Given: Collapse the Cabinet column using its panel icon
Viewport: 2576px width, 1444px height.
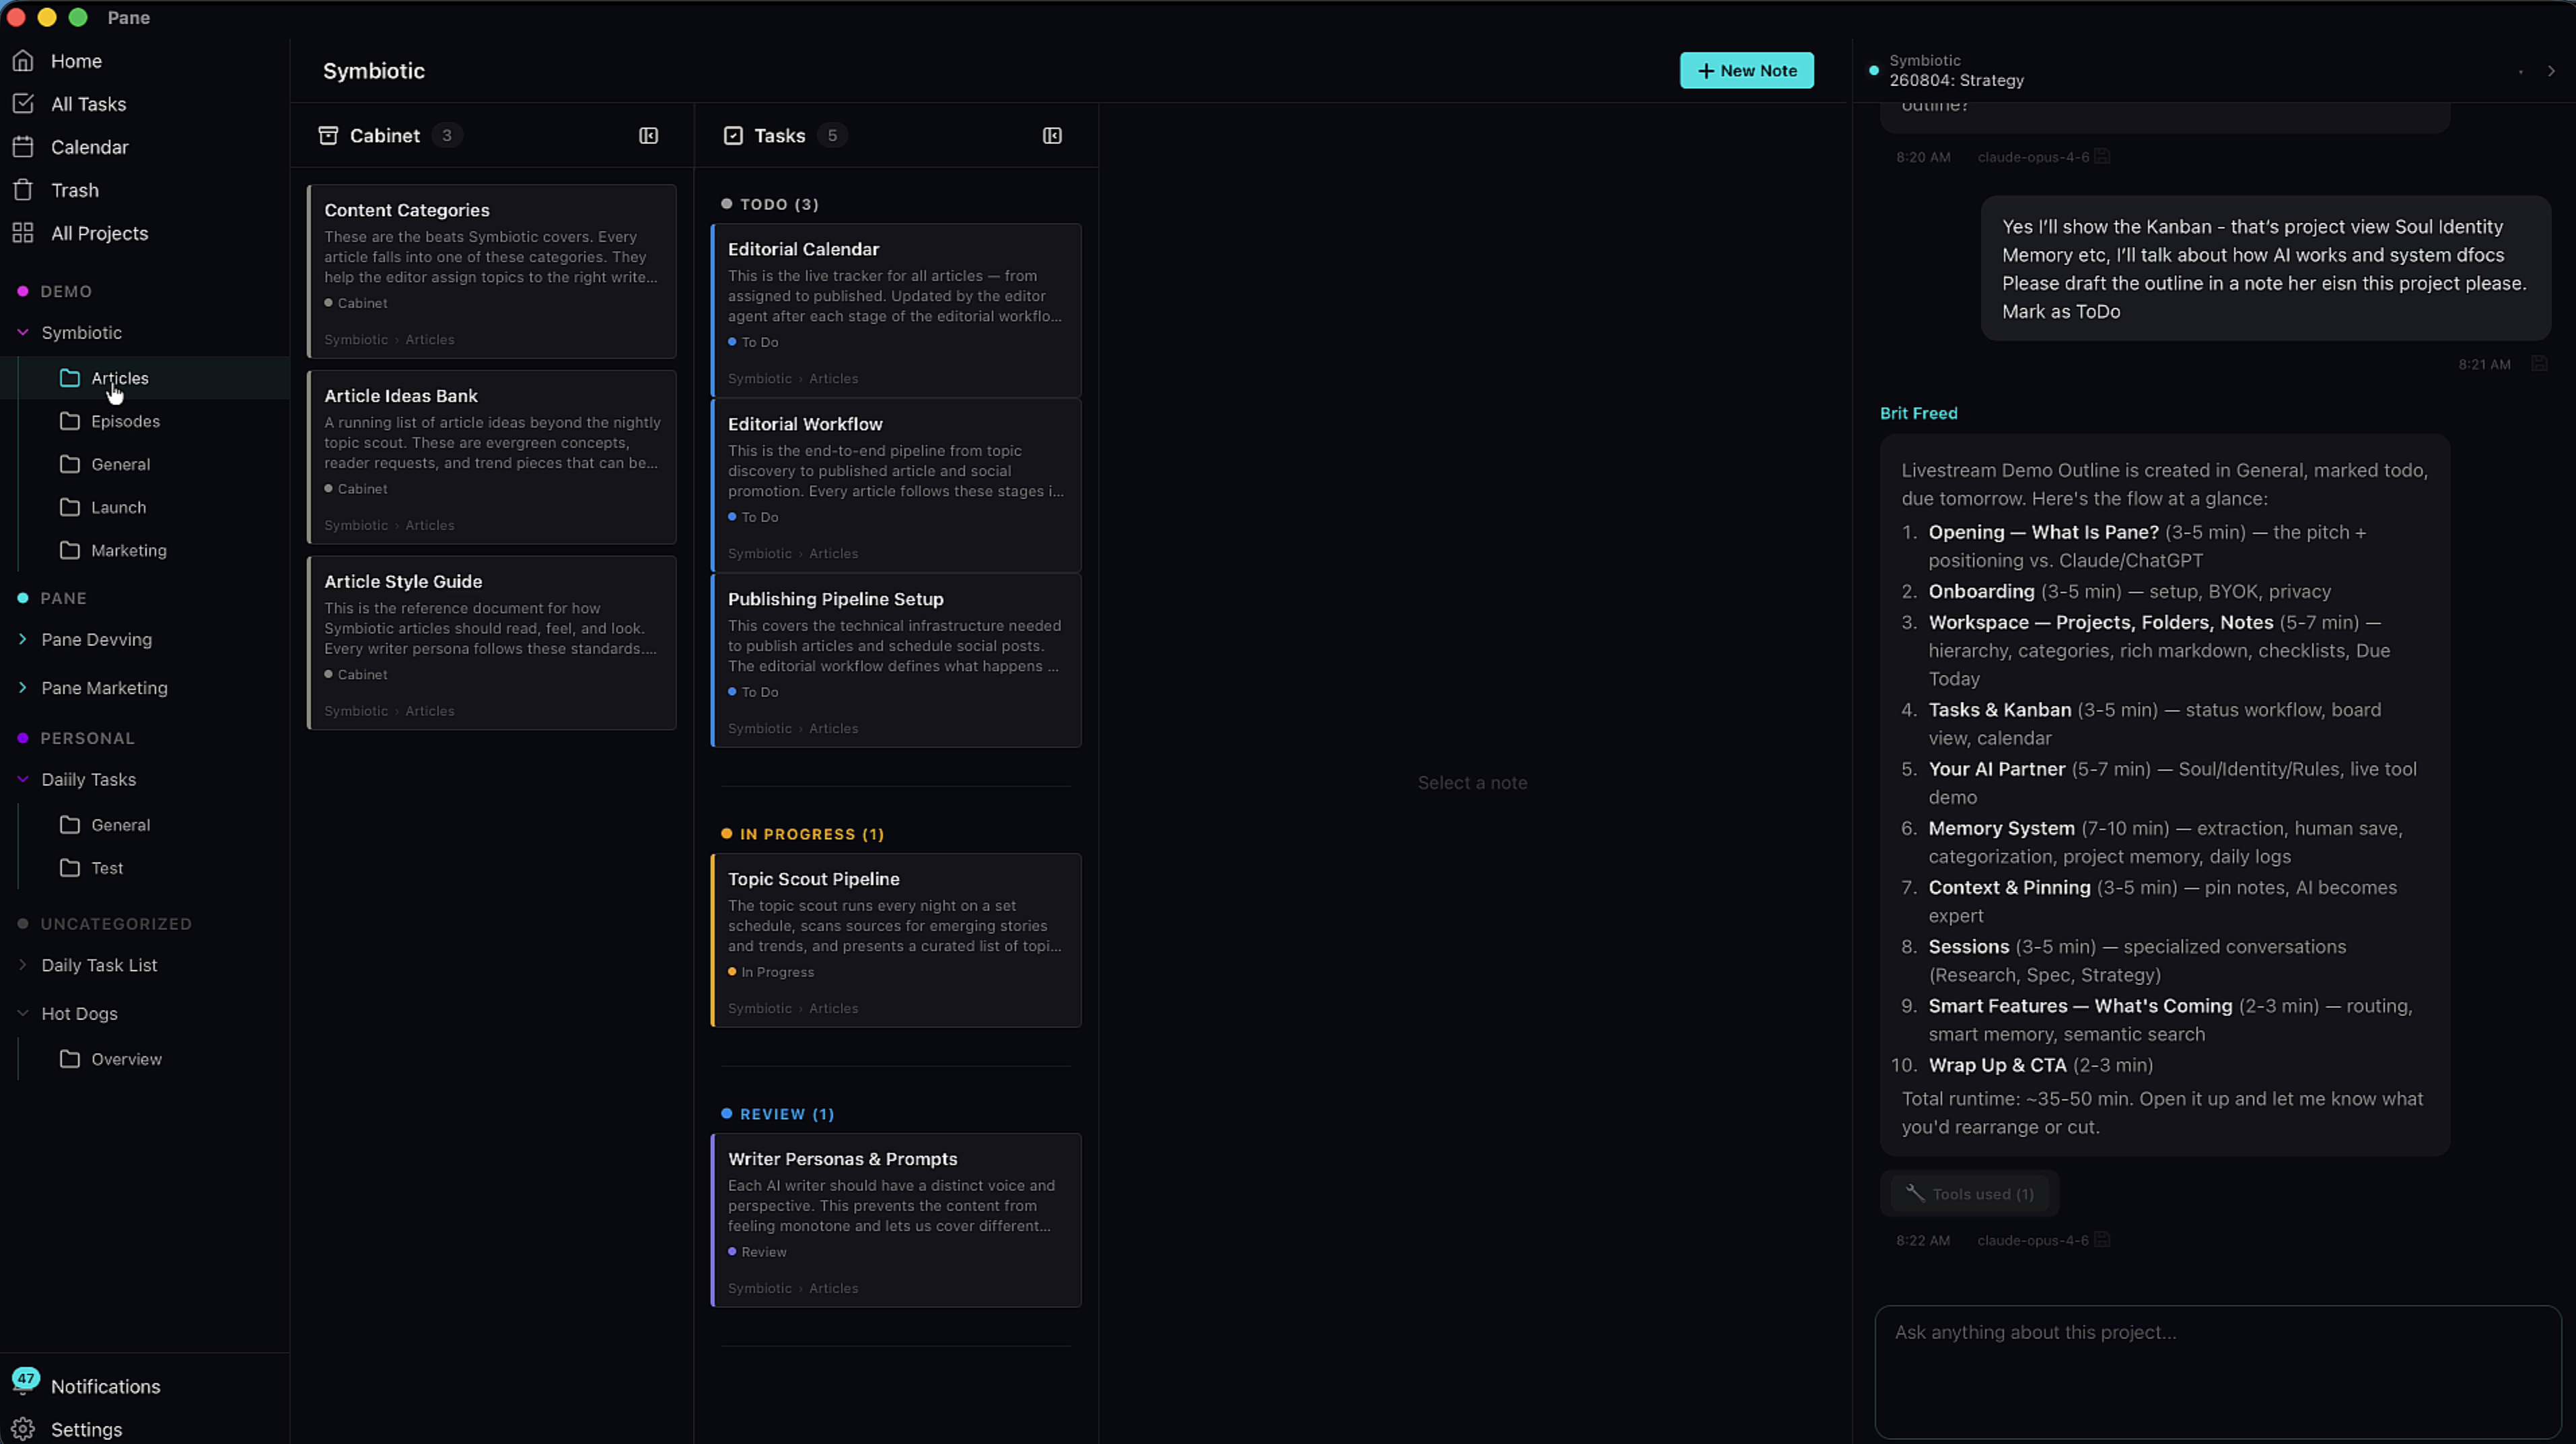Looking at the screenshot, I should [649, 136].
